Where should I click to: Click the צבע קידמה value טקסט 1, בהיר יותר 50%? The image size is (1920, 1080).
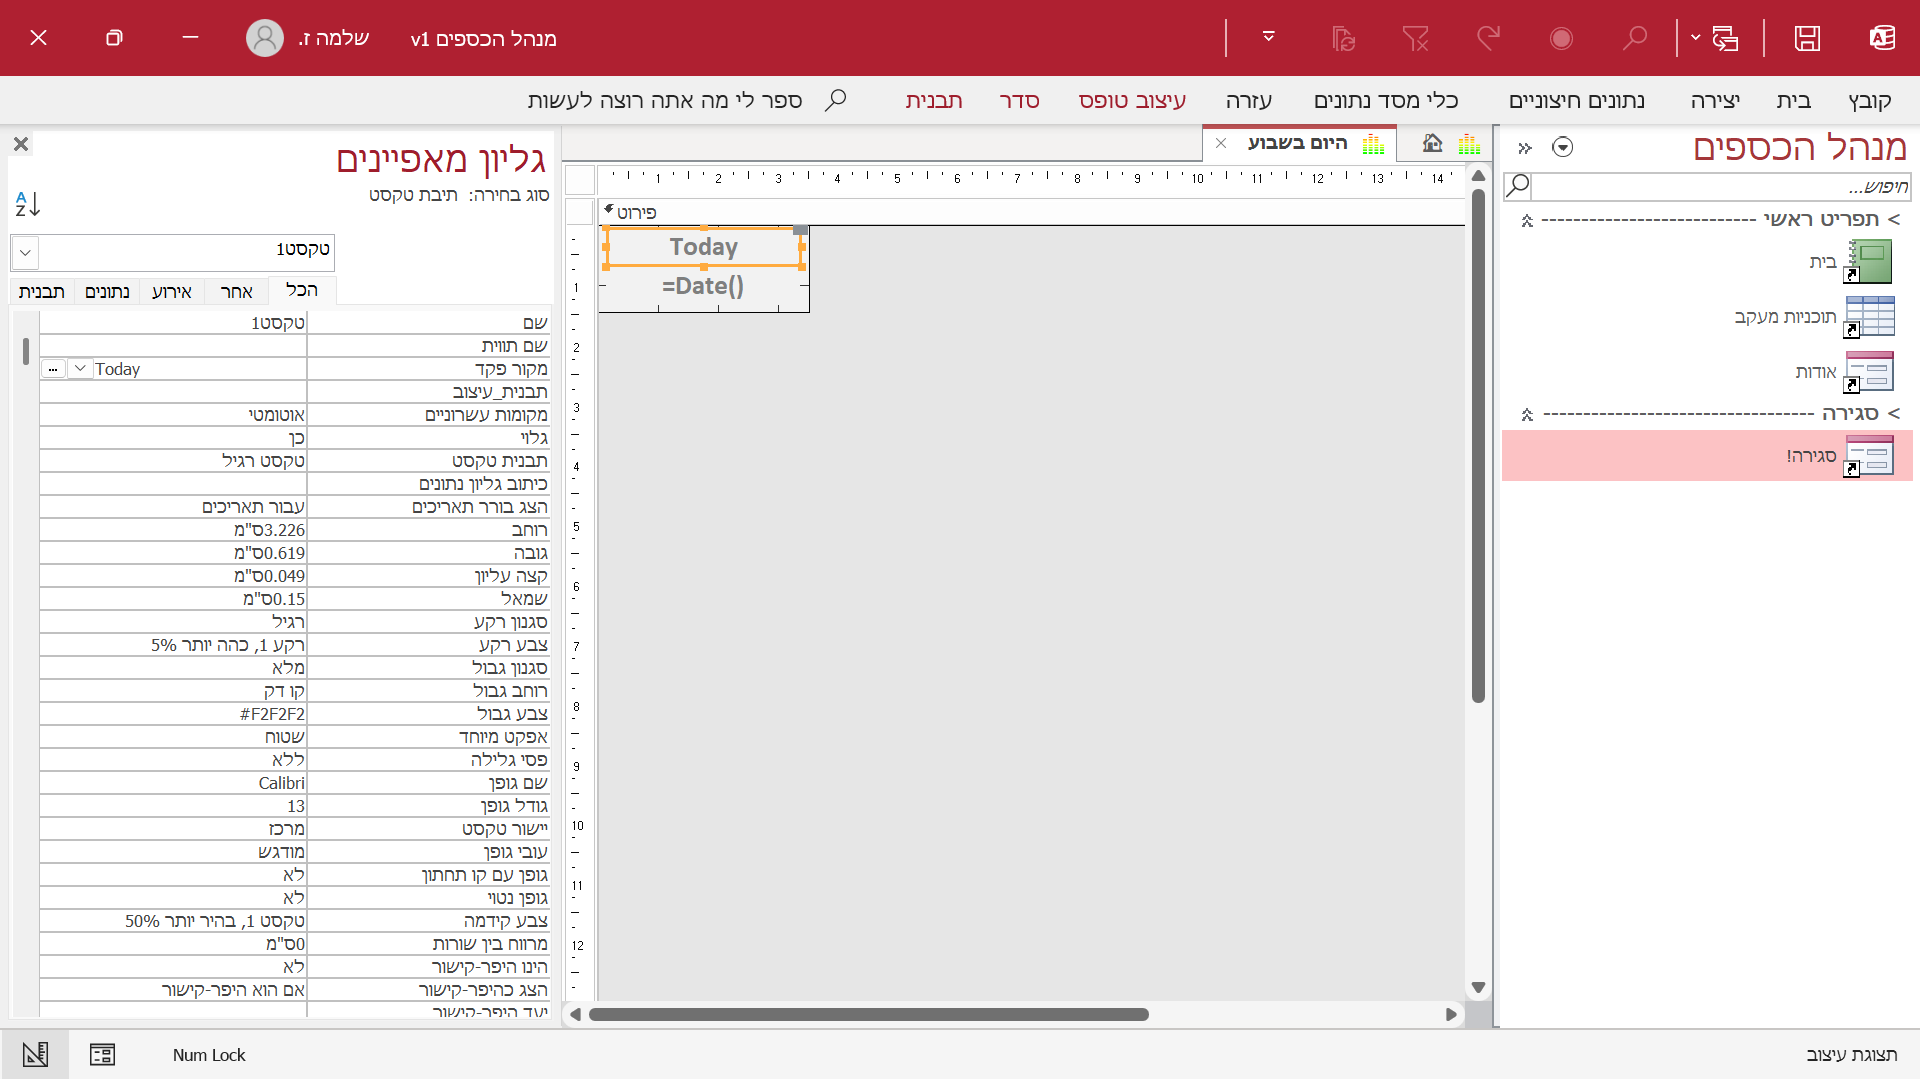pyautogui.click(x=173, y=921)
